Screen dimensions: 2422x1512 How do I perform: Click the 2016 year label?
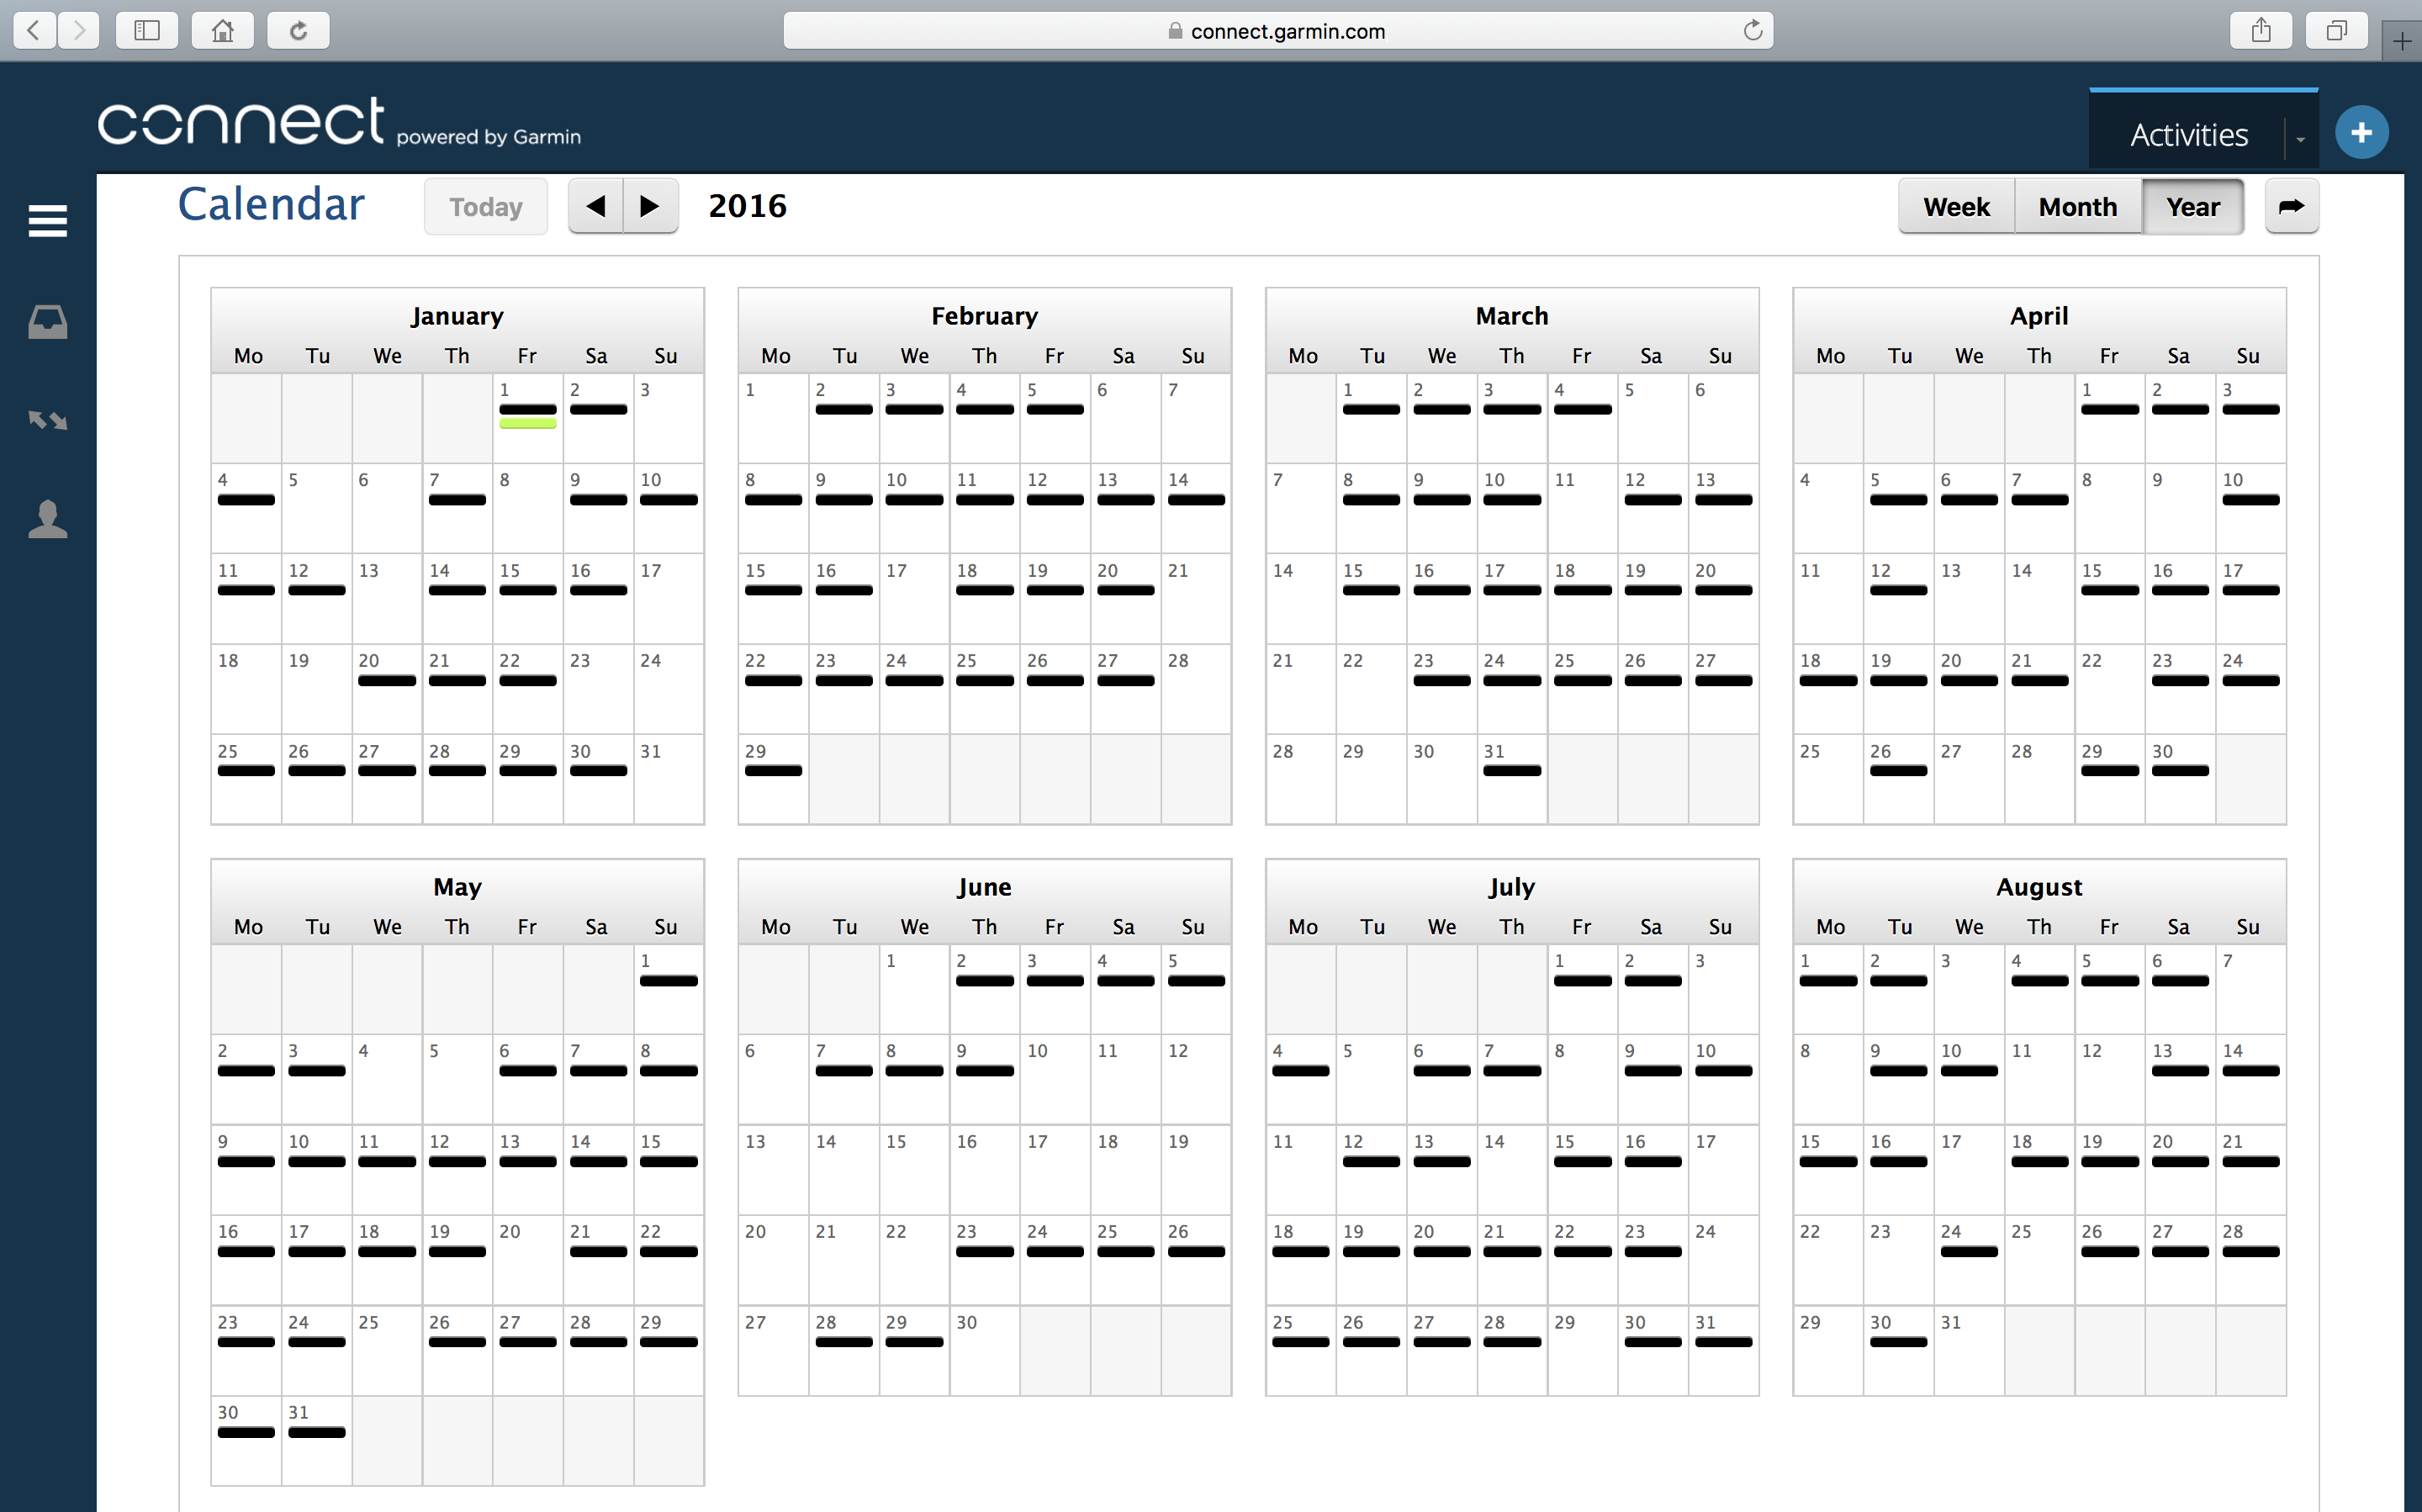[747, 206]
